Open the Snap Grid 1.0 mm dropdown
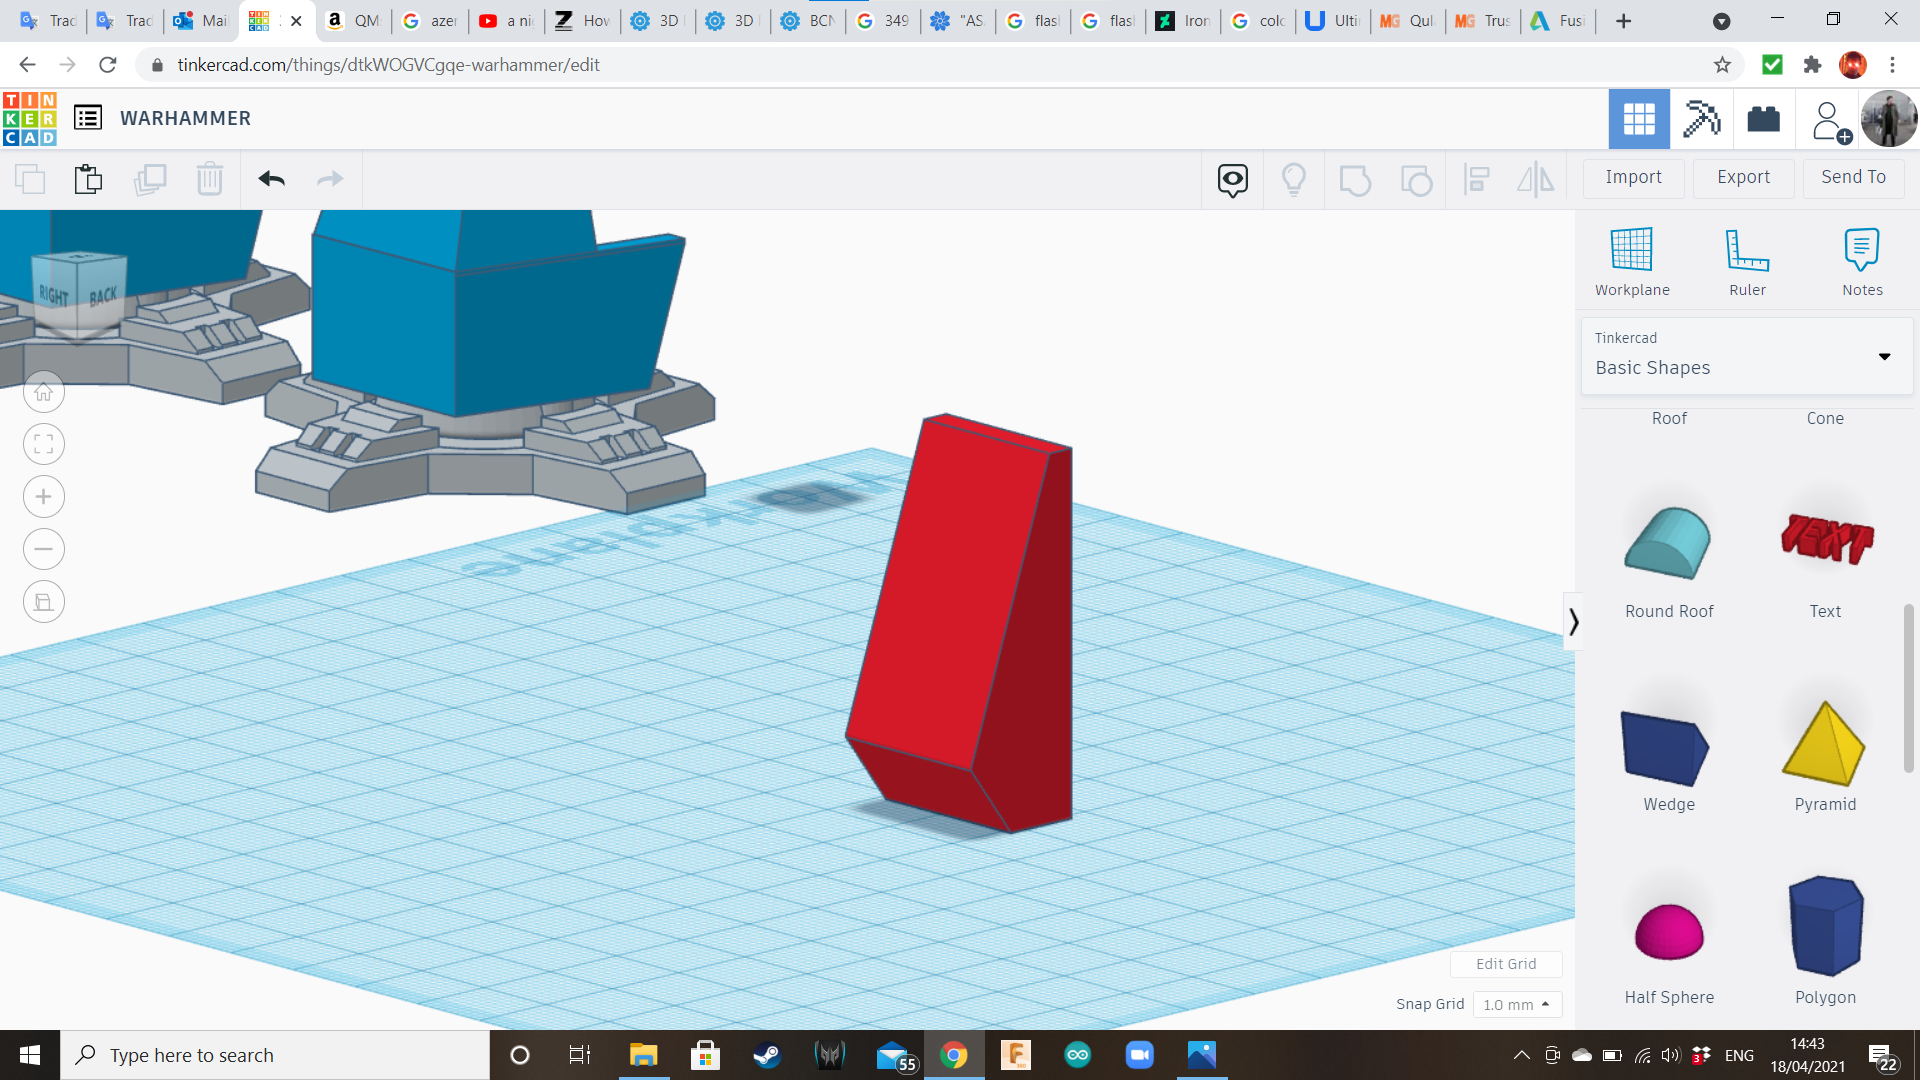Viewport: 1920px width, 1080px height. pos(1516,1004)
